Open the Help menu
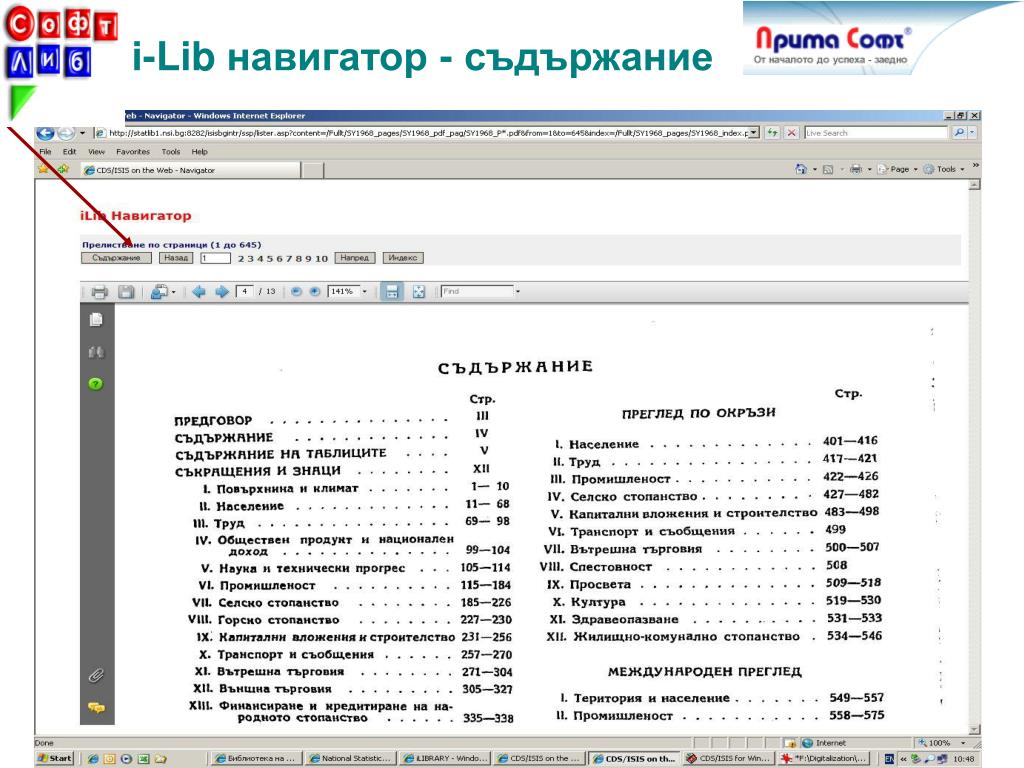The image size is (1024, 768). point(200,152)
